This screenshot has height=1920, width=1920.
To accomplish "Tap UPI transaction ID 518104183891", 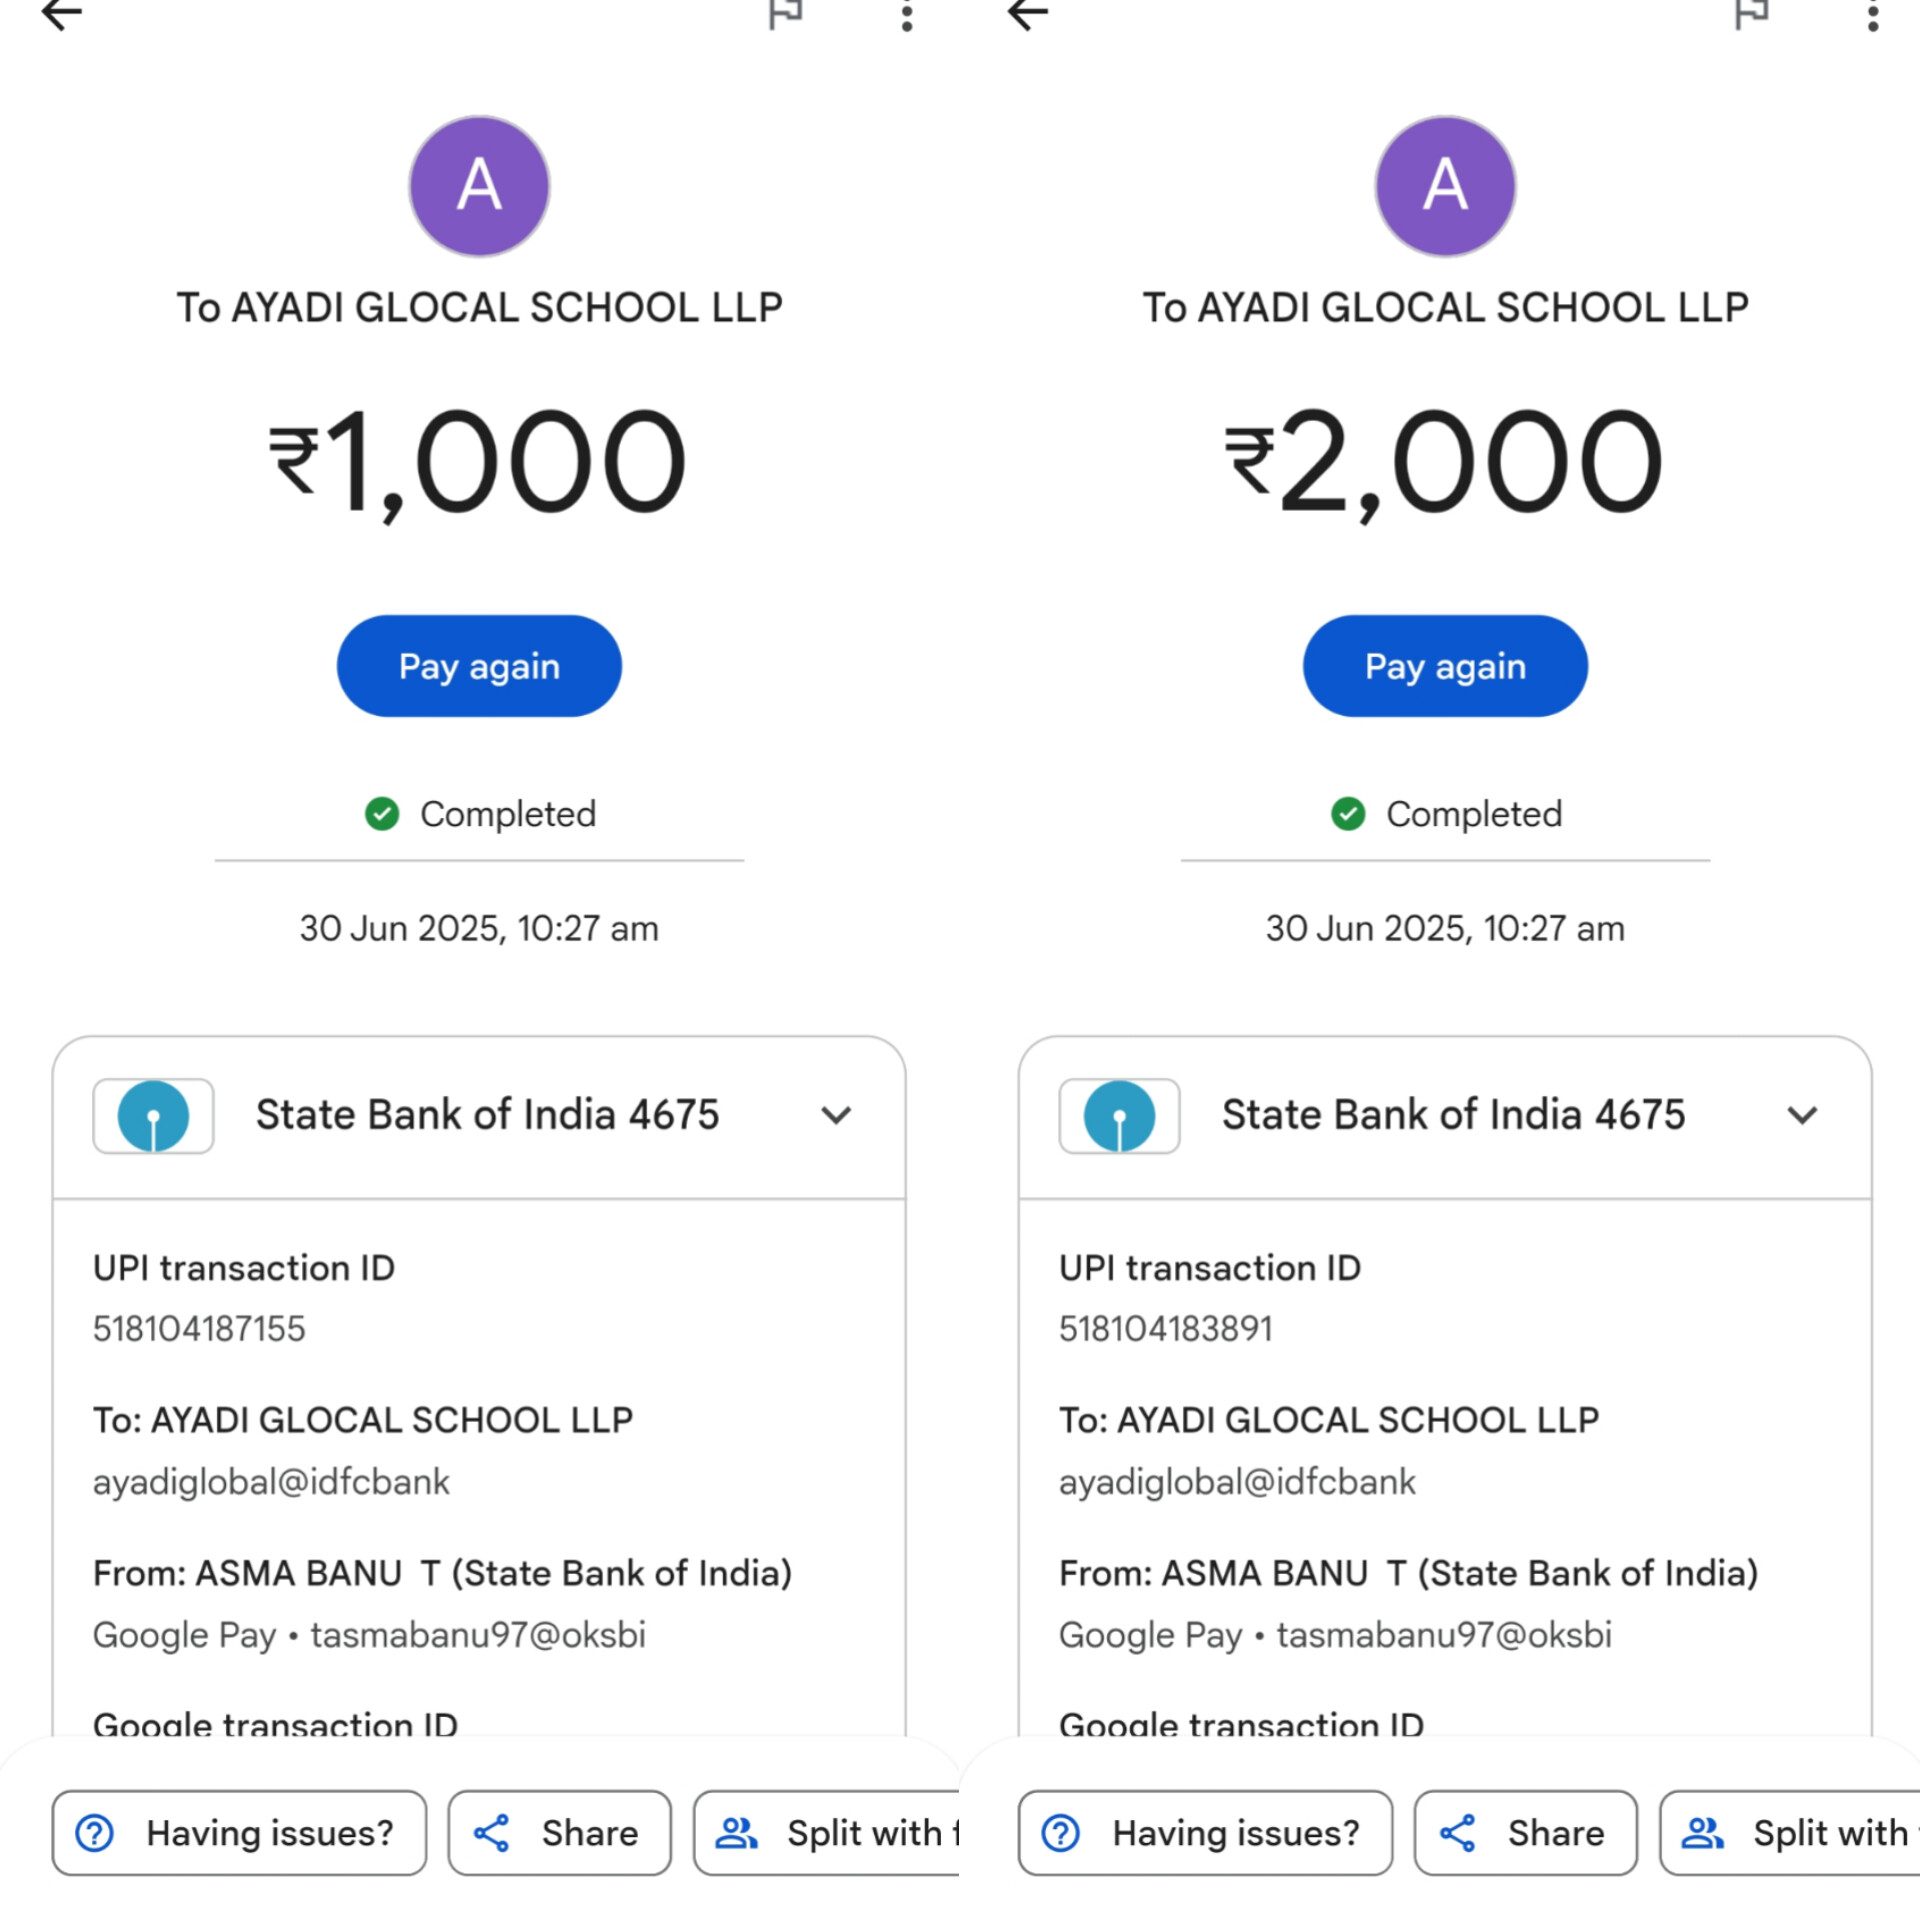I will pyautogui.click(x=1165, y=1329).
